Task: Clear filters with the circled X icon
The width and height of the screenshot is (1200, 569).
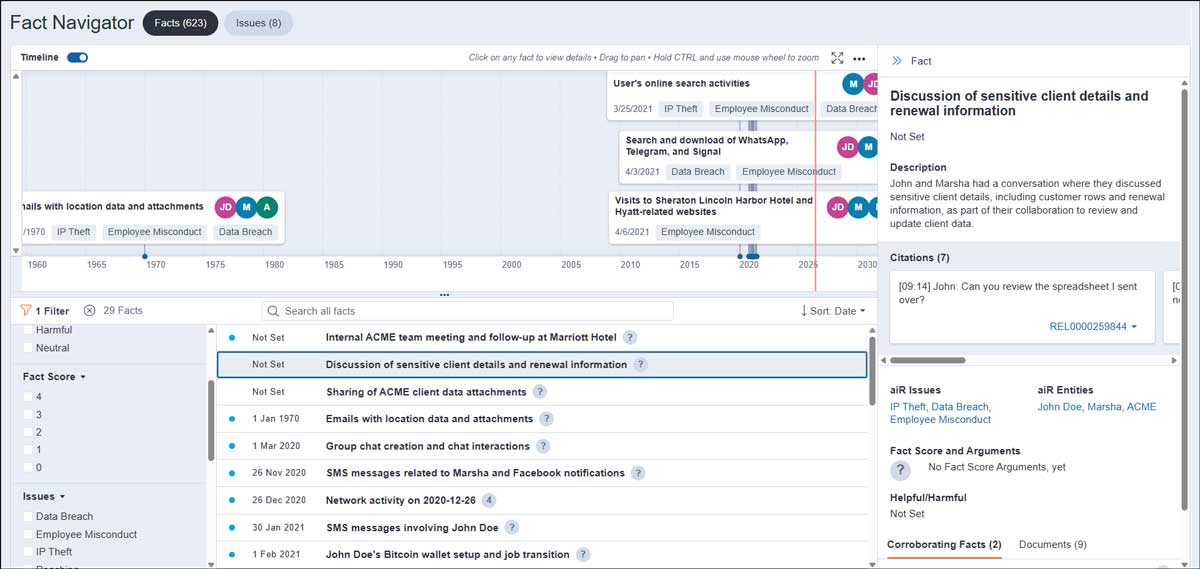Action: pos(89,311)
